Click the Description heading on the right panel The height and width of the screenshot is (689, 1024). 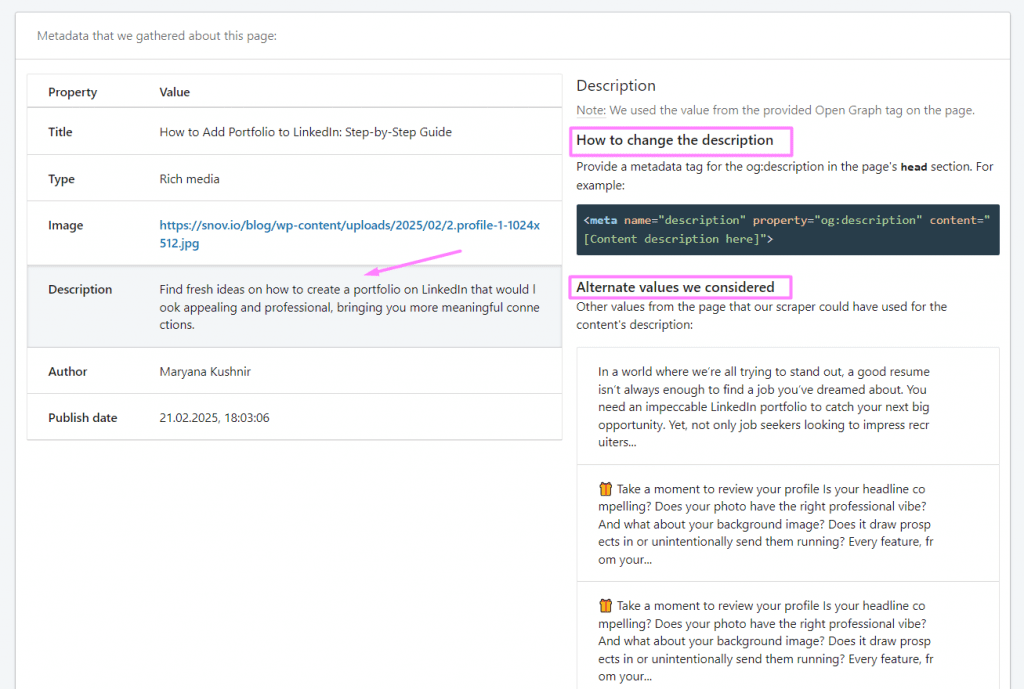point(616,85)
